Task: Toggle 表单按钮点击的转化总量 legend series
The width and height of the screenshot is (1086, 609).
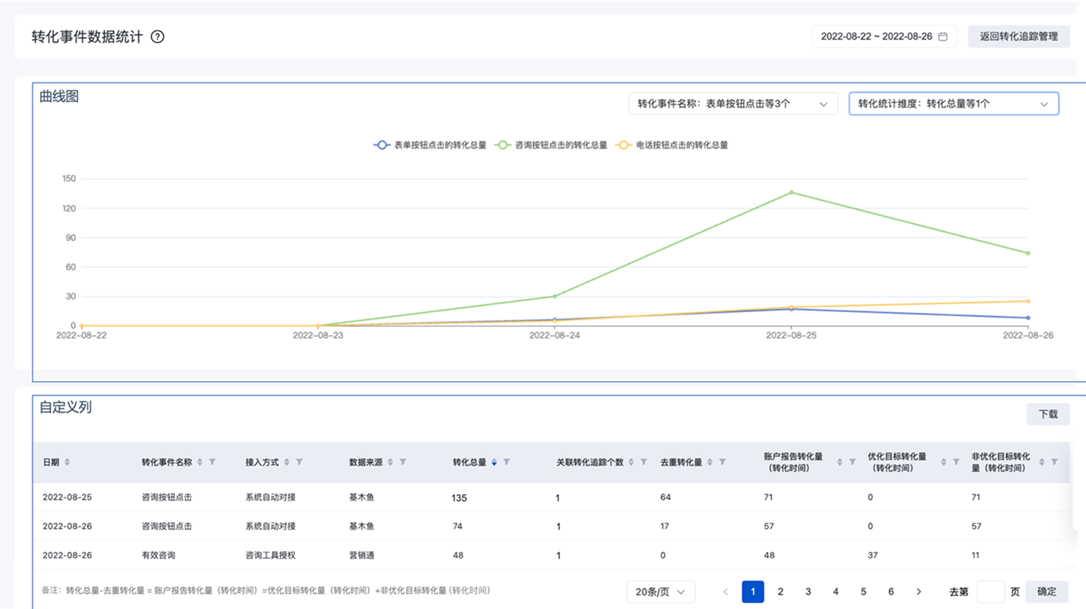Action: point(430,145)
